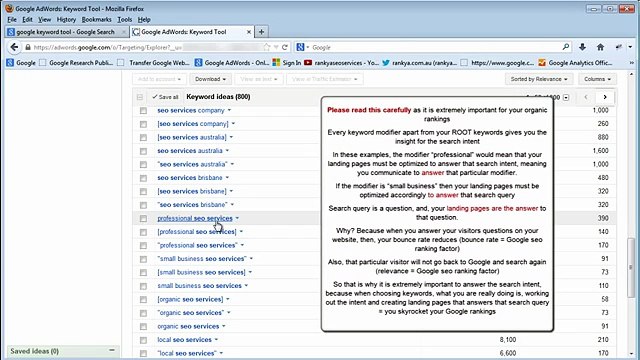This screenshot has height=360, width=640.
Task: Go to previous page of keyword ideas
Action: (586, 97)
